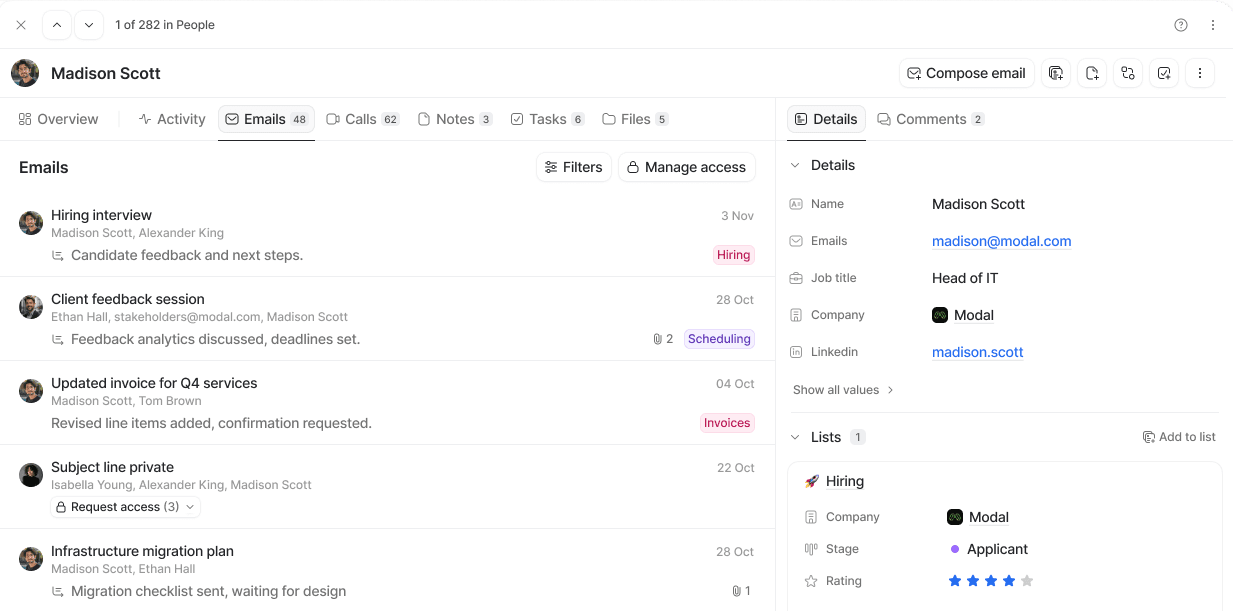Open Madison Scott's profile avatar
1233x611 pixels.
click(24, 72)
